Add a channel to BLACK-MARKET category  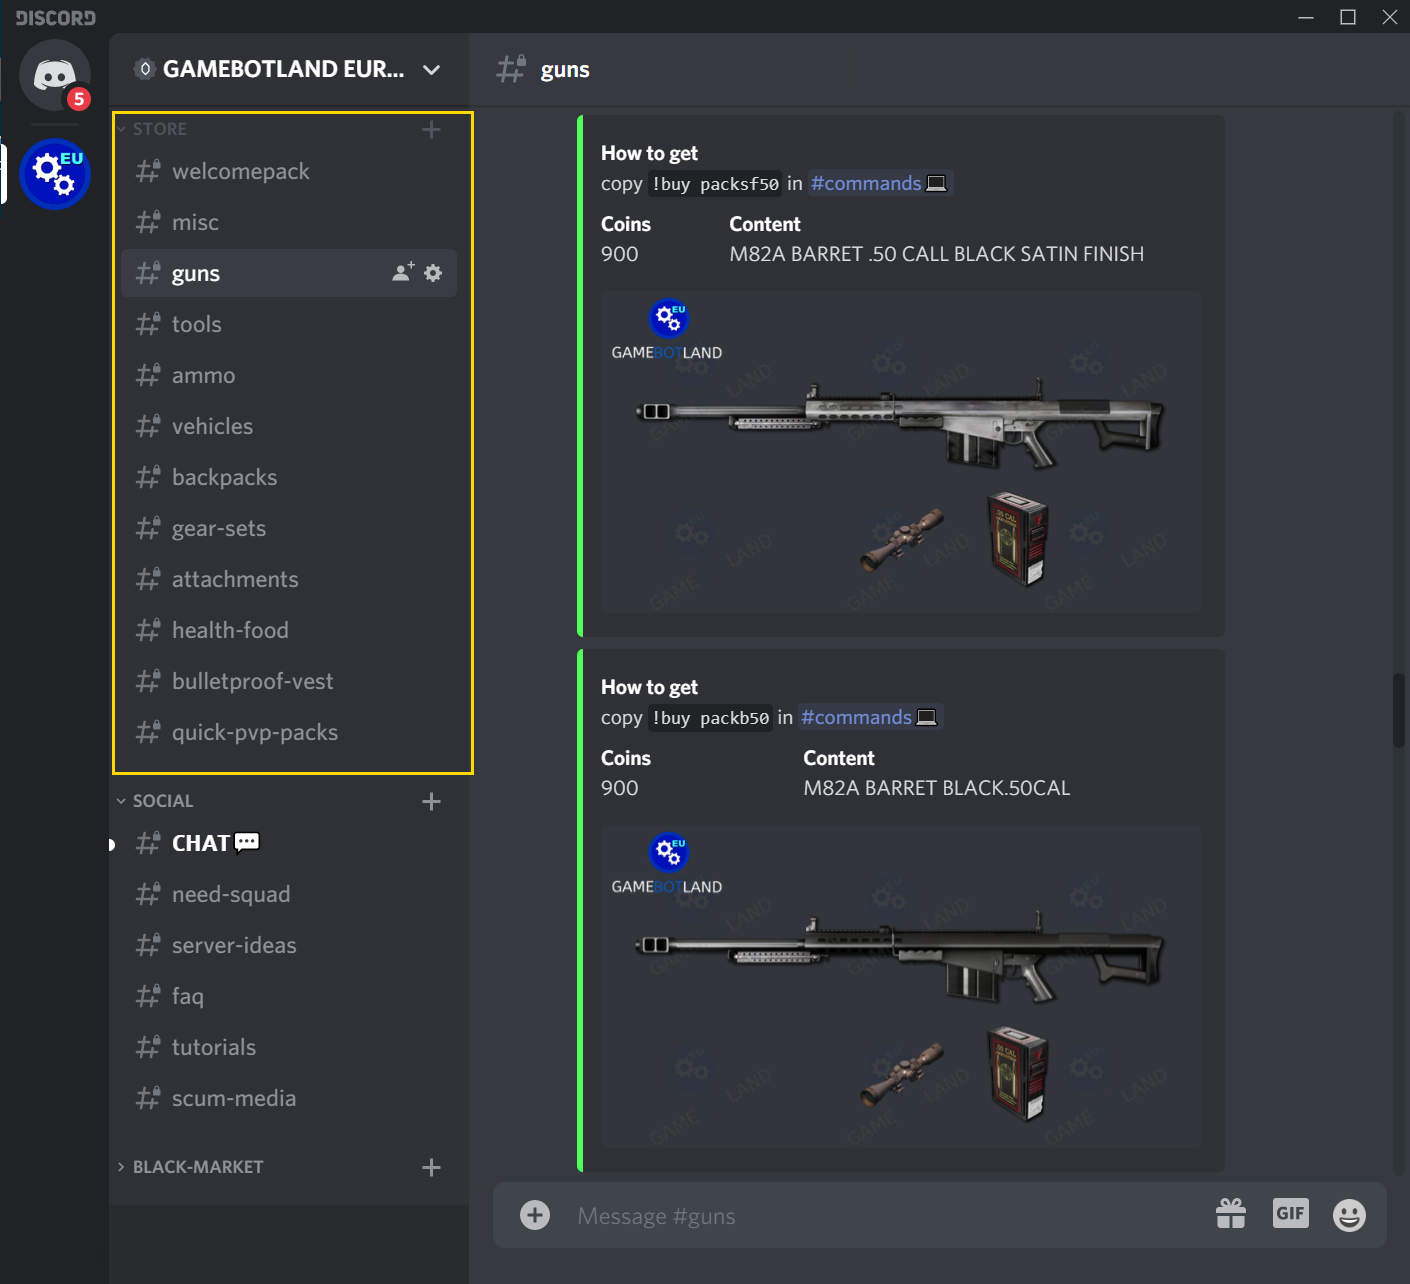pos(431,1167)
